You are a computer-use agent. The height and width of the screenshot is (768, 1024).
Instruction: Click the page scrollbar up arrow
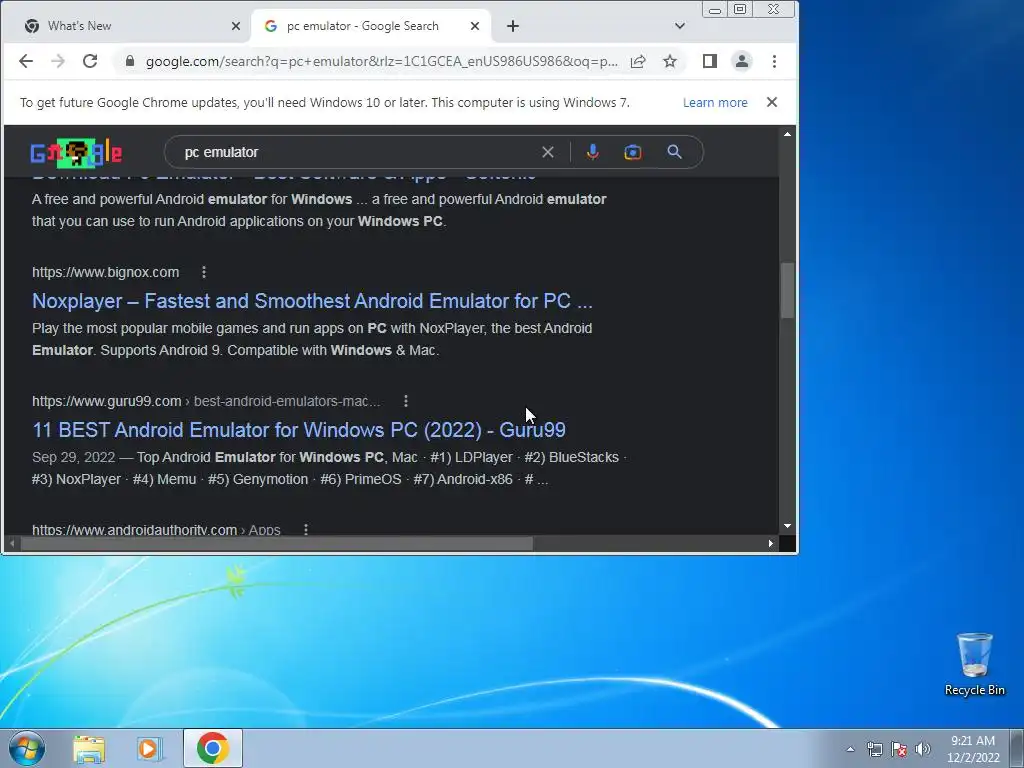coord(787,134)
